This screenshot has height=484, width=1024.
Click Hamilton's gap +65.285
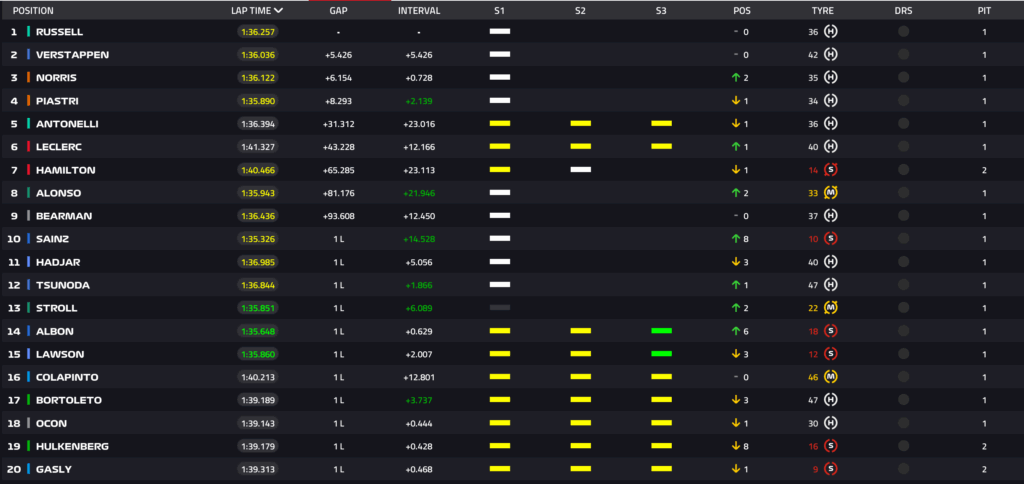[338, 170]
